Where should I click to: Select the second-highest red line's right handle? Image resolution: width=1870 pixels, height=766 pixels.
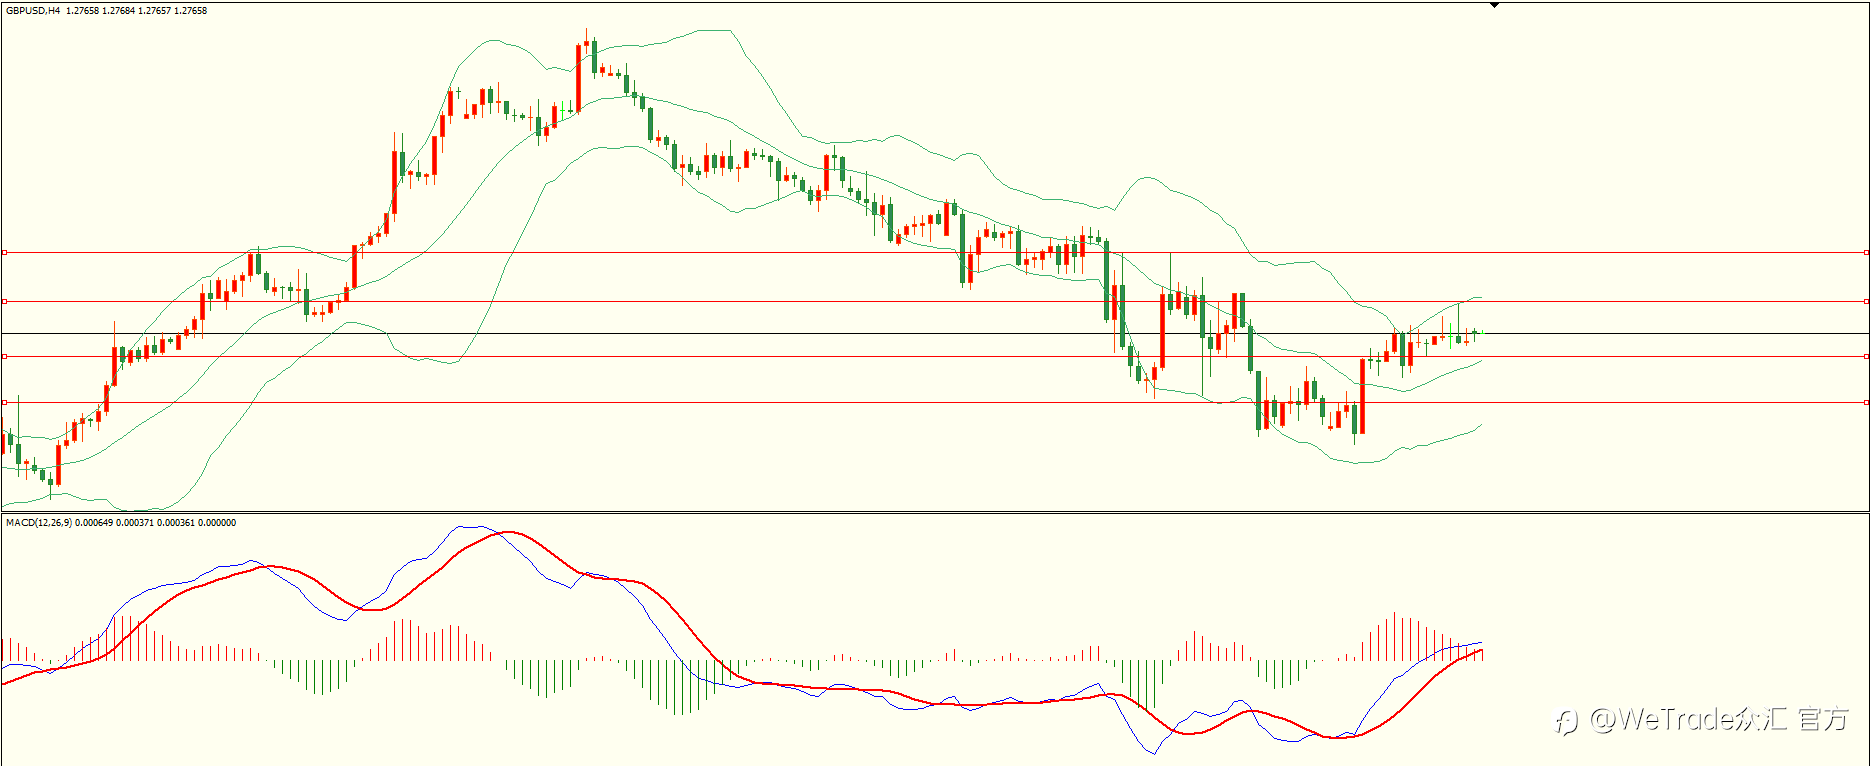1866,301
